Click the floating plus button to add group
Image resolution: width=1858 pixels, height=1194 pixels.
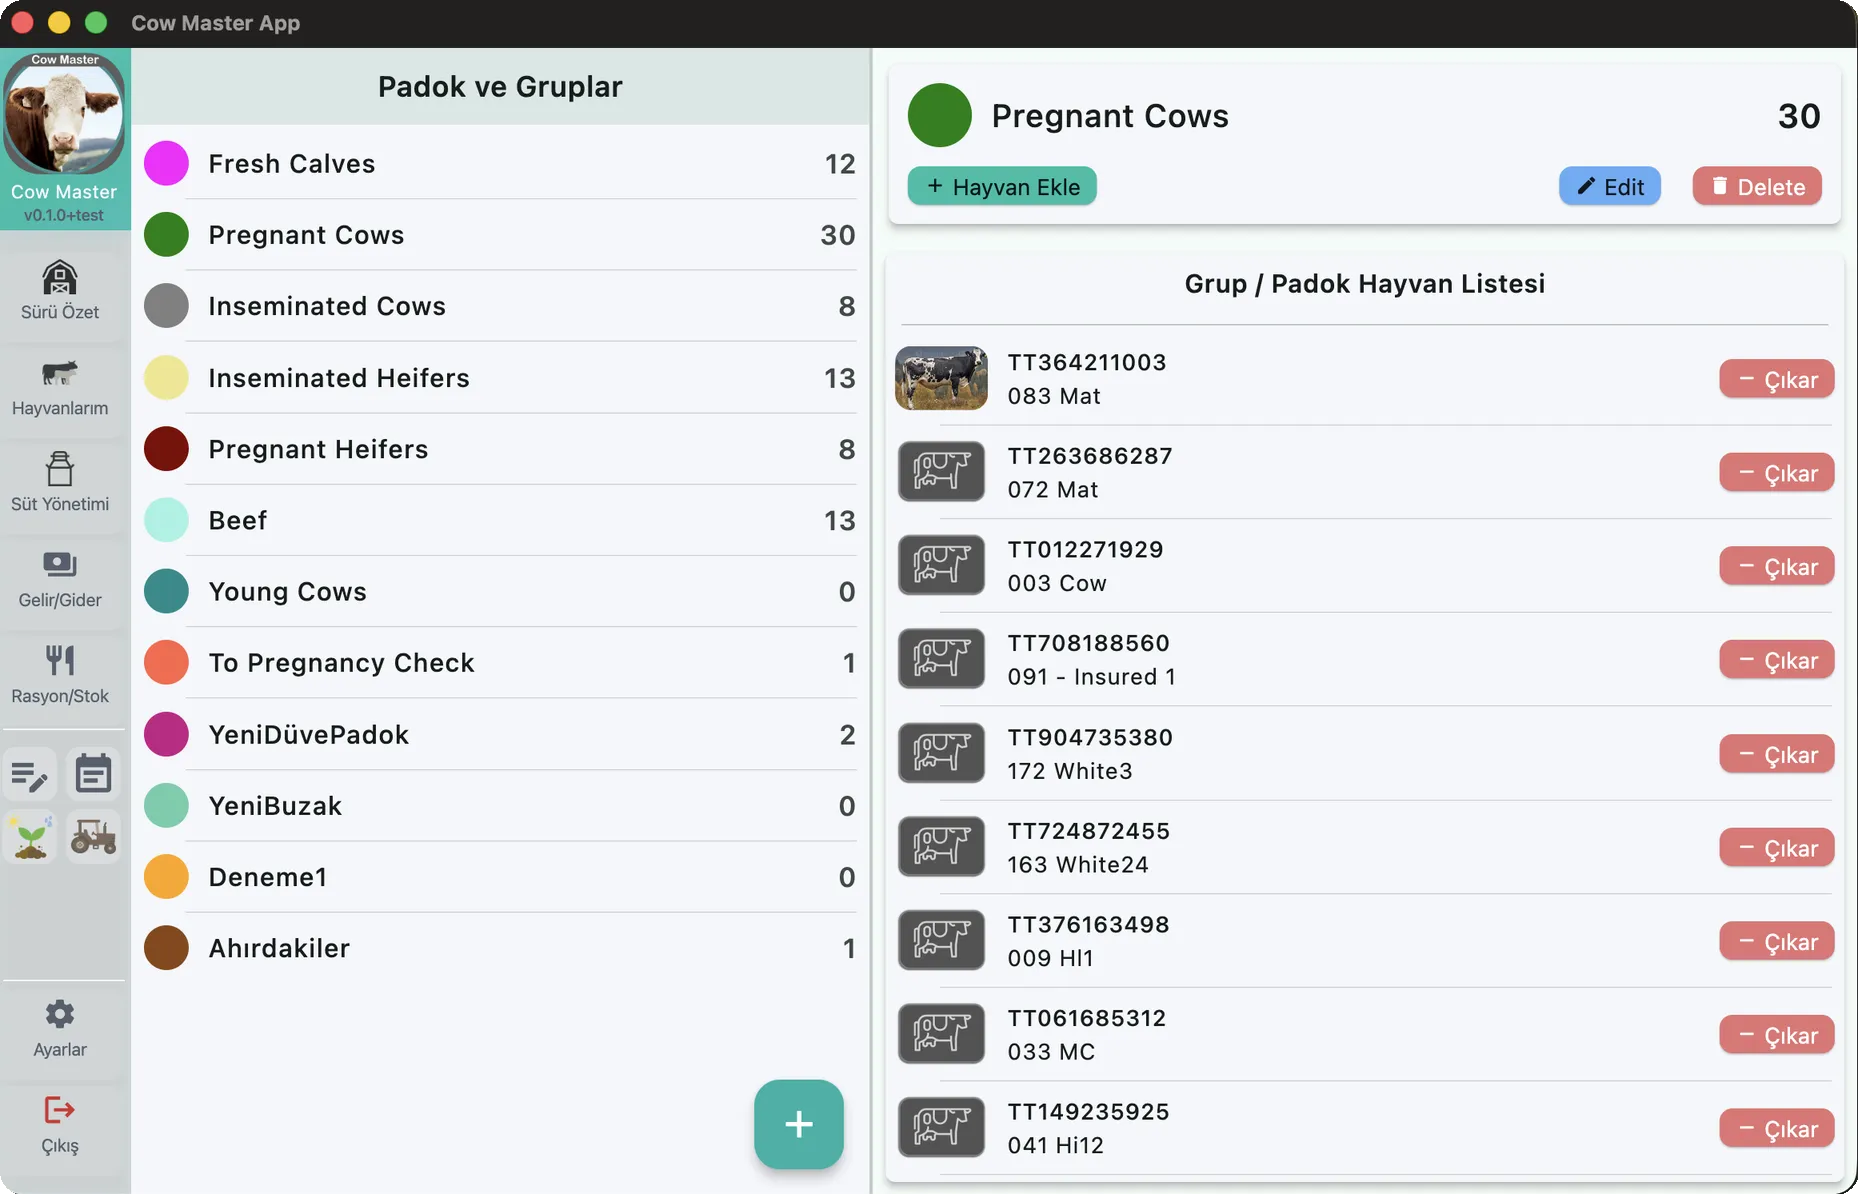(x=798, y=1124)
